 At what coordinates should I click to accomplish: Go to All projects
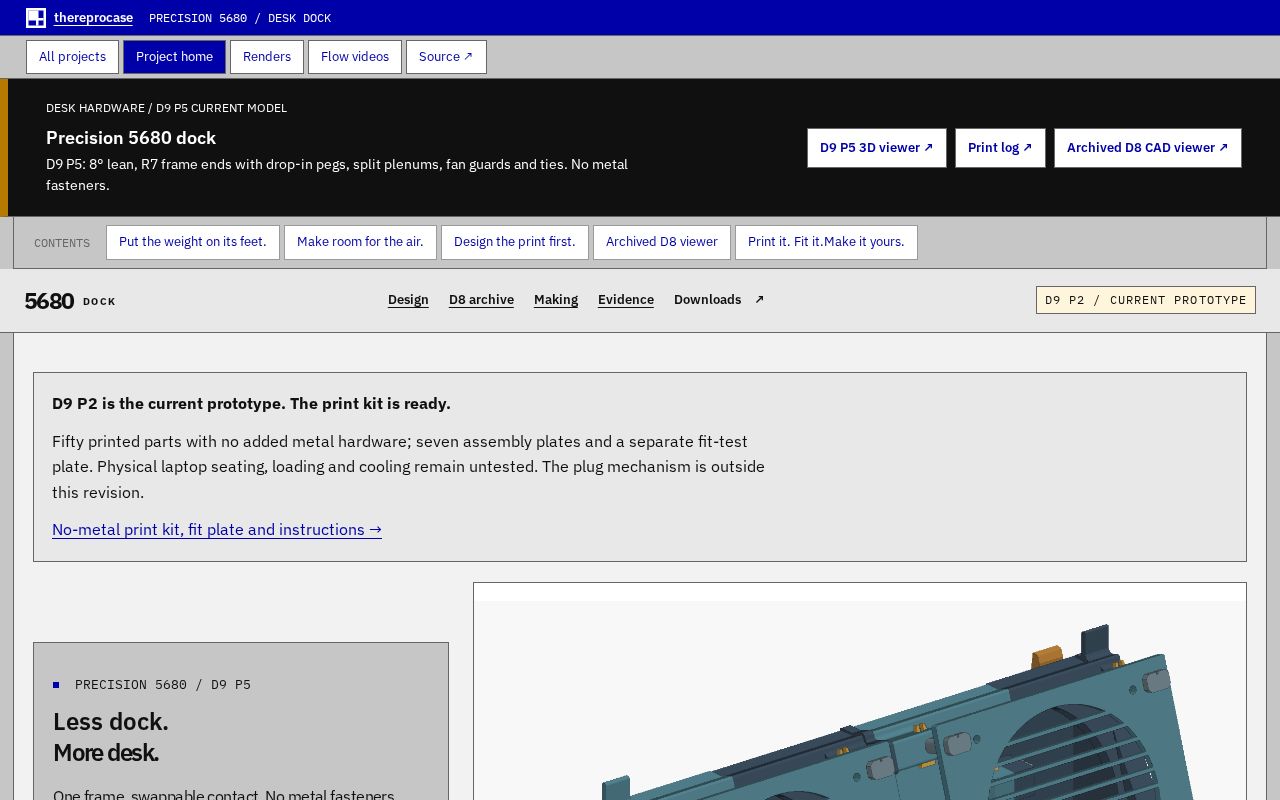tap(72, 57)
